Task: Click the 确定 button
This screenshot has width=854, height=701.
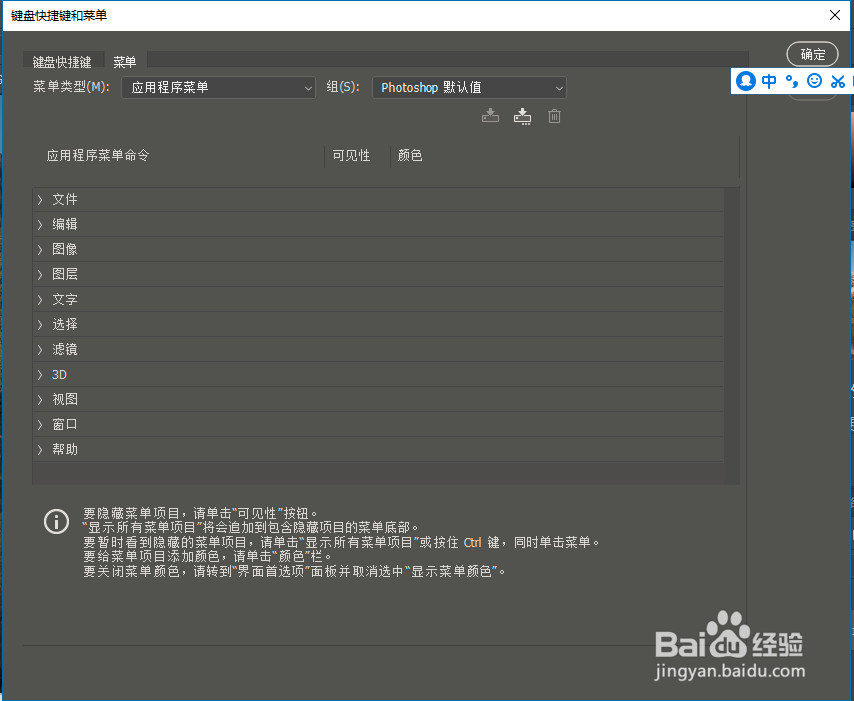Action: click(x=812, y=54)
